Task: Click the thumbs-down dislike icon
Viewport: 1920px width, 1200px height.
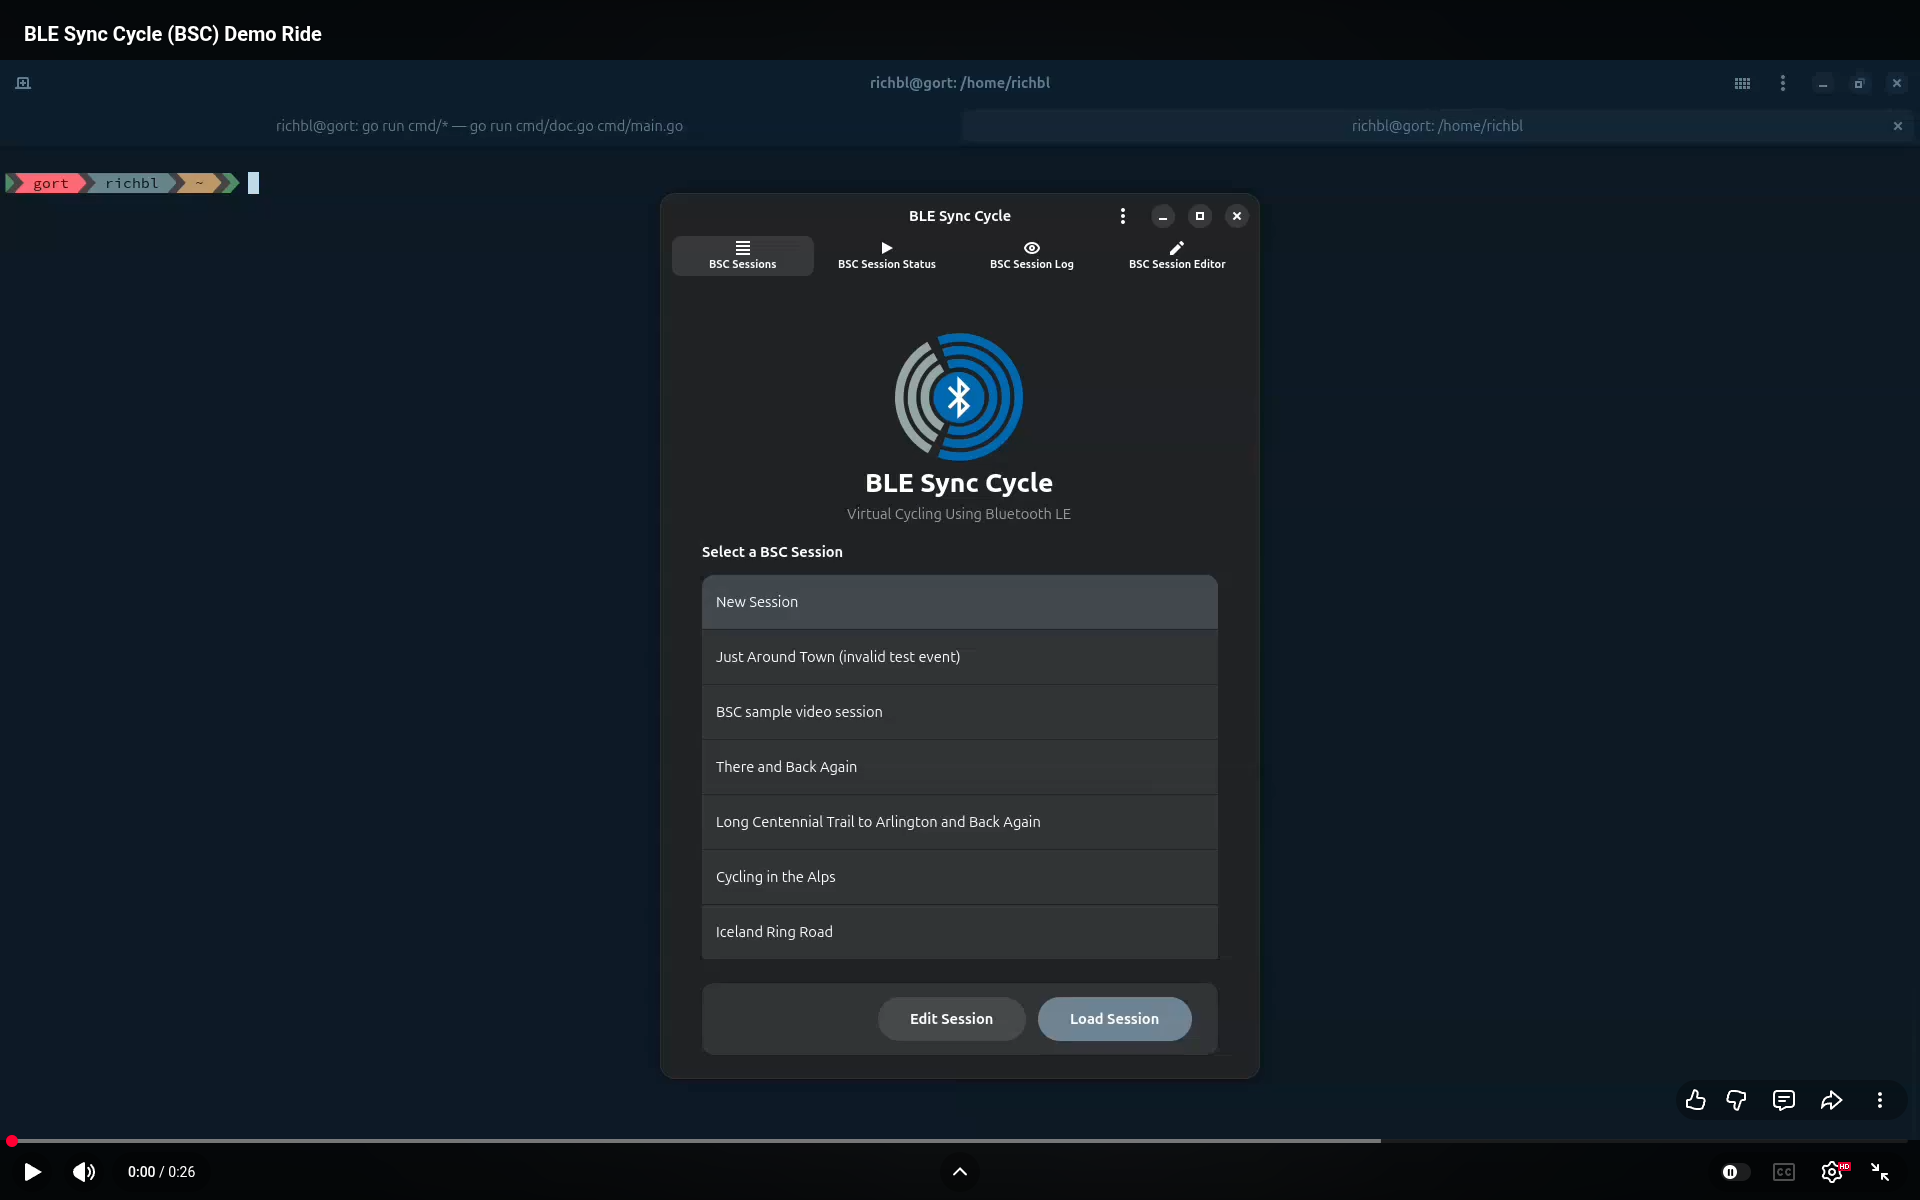Action: (x=1736, y=1100)
